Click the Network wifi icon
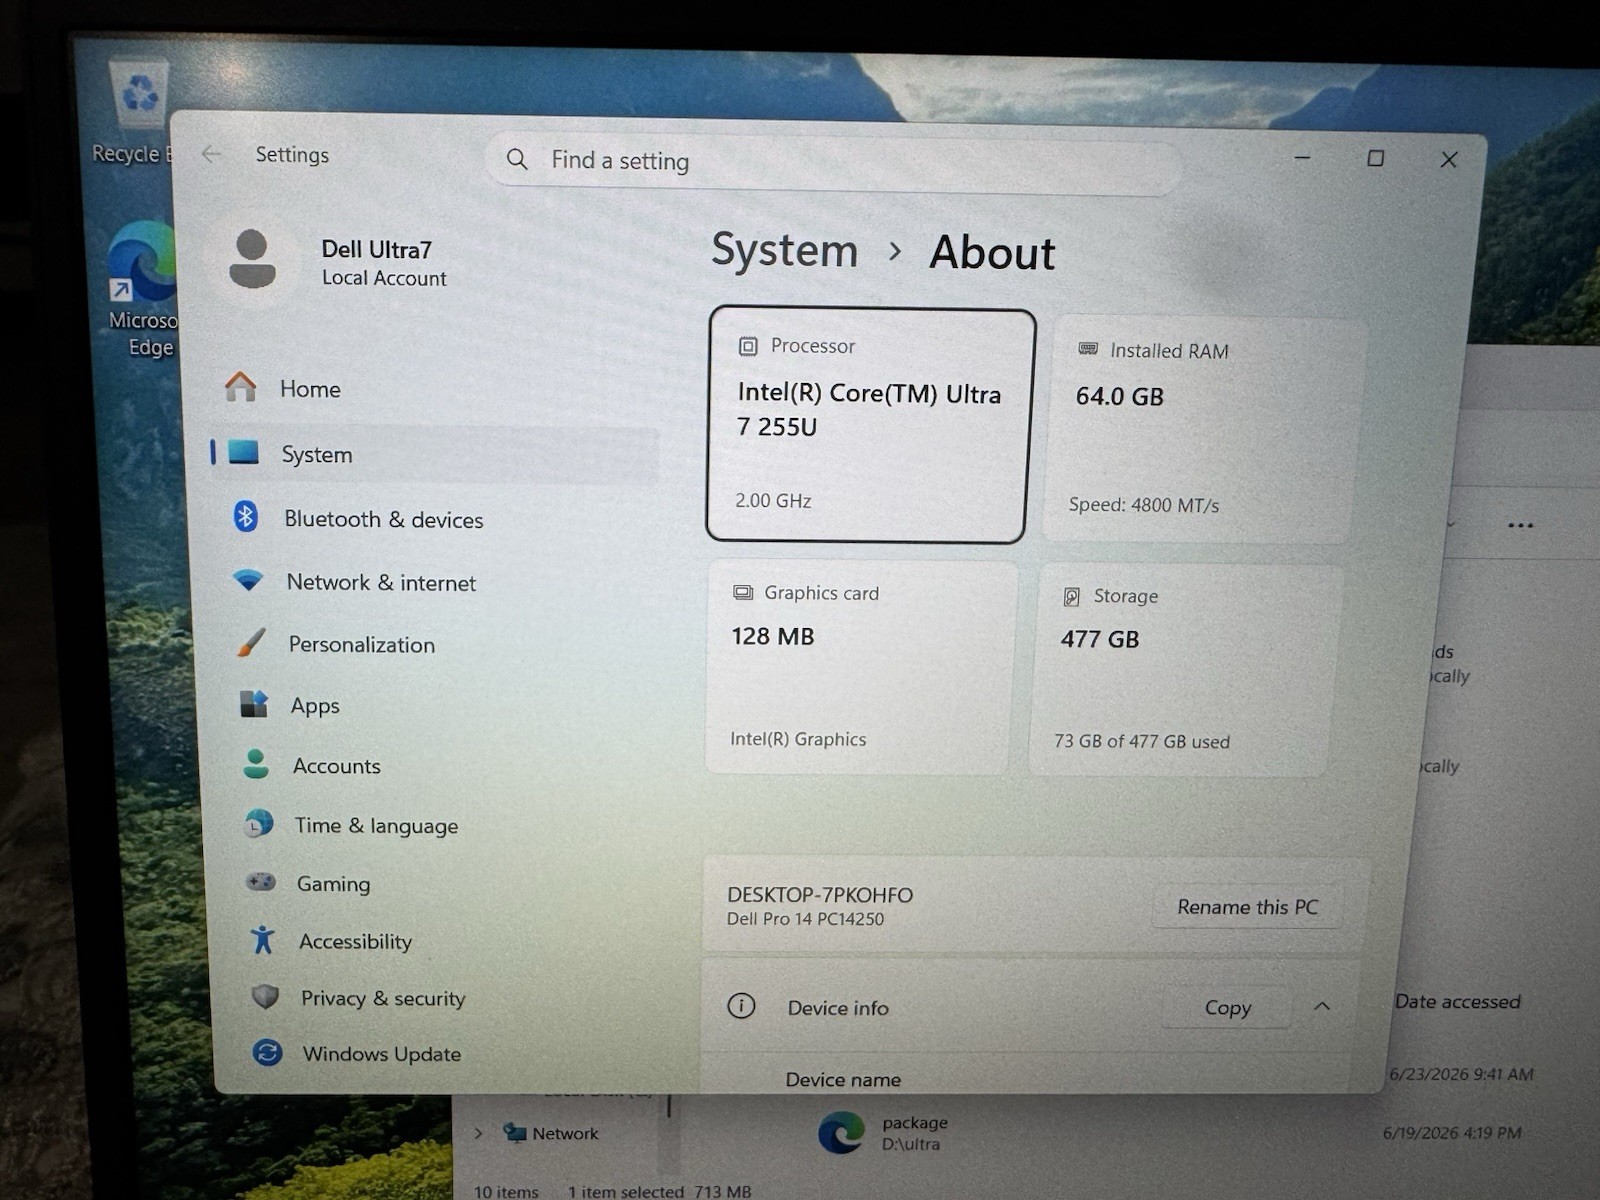 tap(247, 580)
